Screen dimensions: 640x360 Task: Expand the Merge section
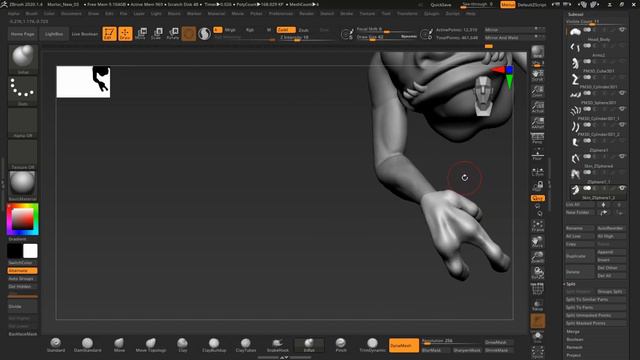click(573, 332)
